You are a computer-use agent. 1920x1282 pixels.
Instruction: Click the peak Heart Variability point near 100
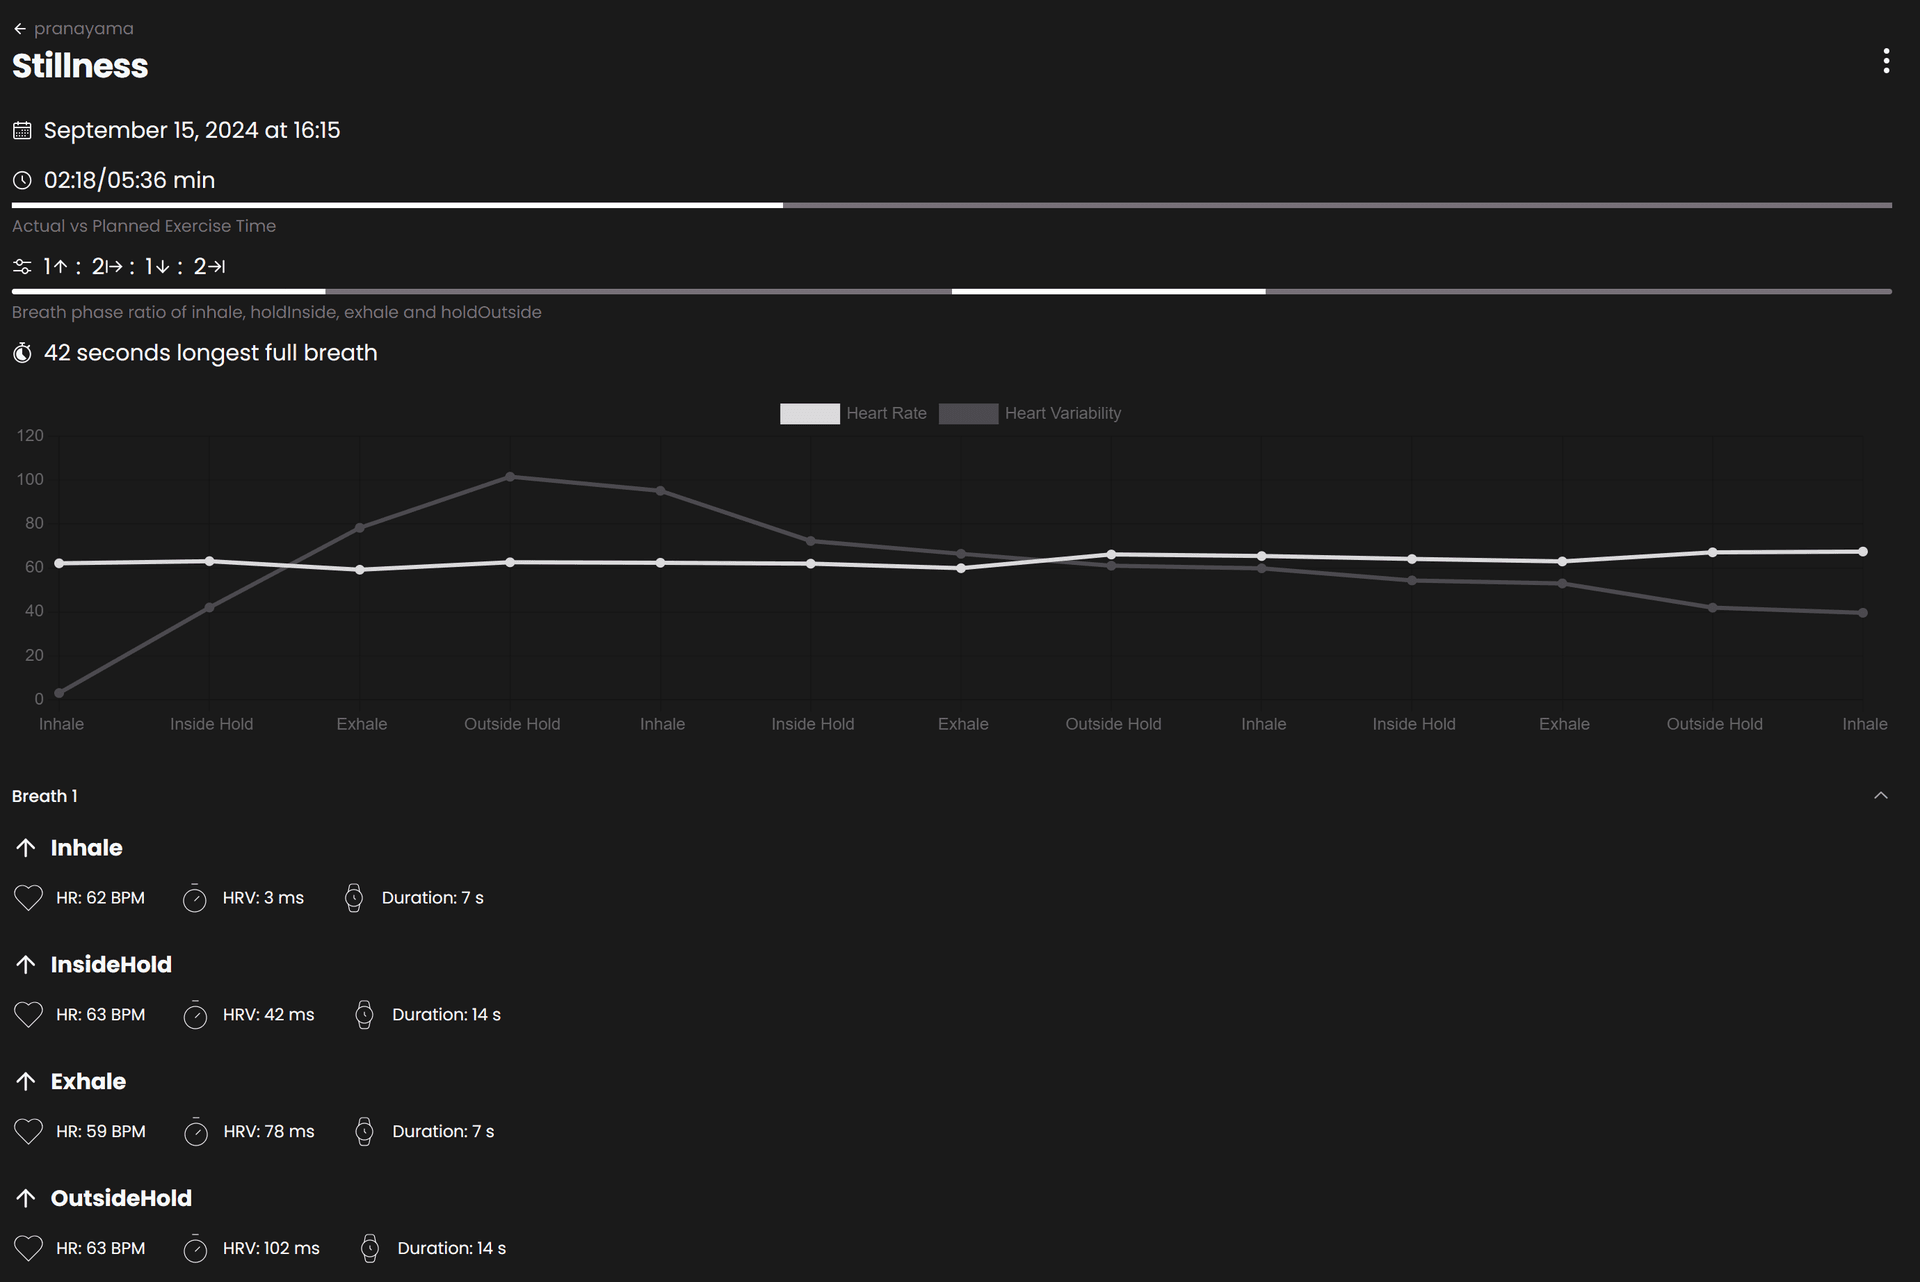pyautogui.click(x=510, y=477)
